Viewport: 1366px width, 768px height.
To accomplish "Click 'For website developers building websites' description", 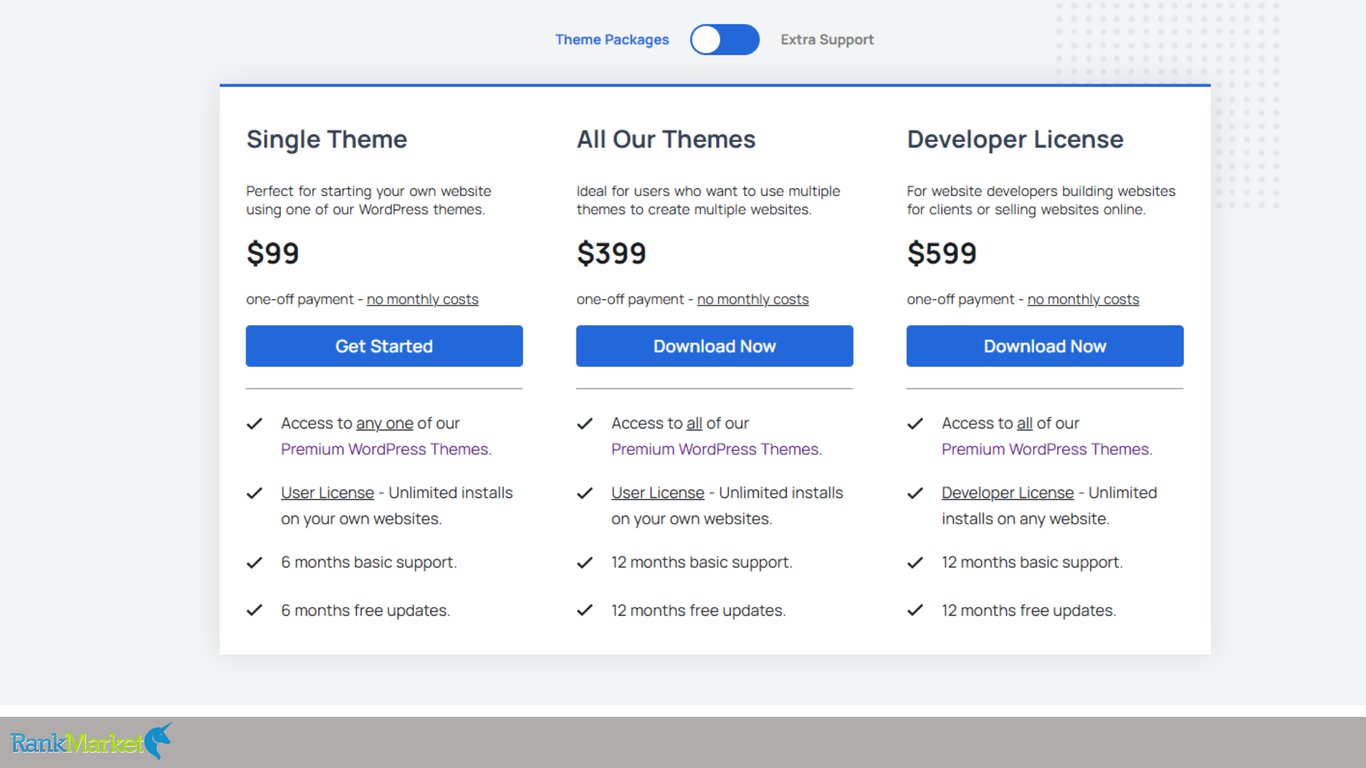I will 1041,200.
